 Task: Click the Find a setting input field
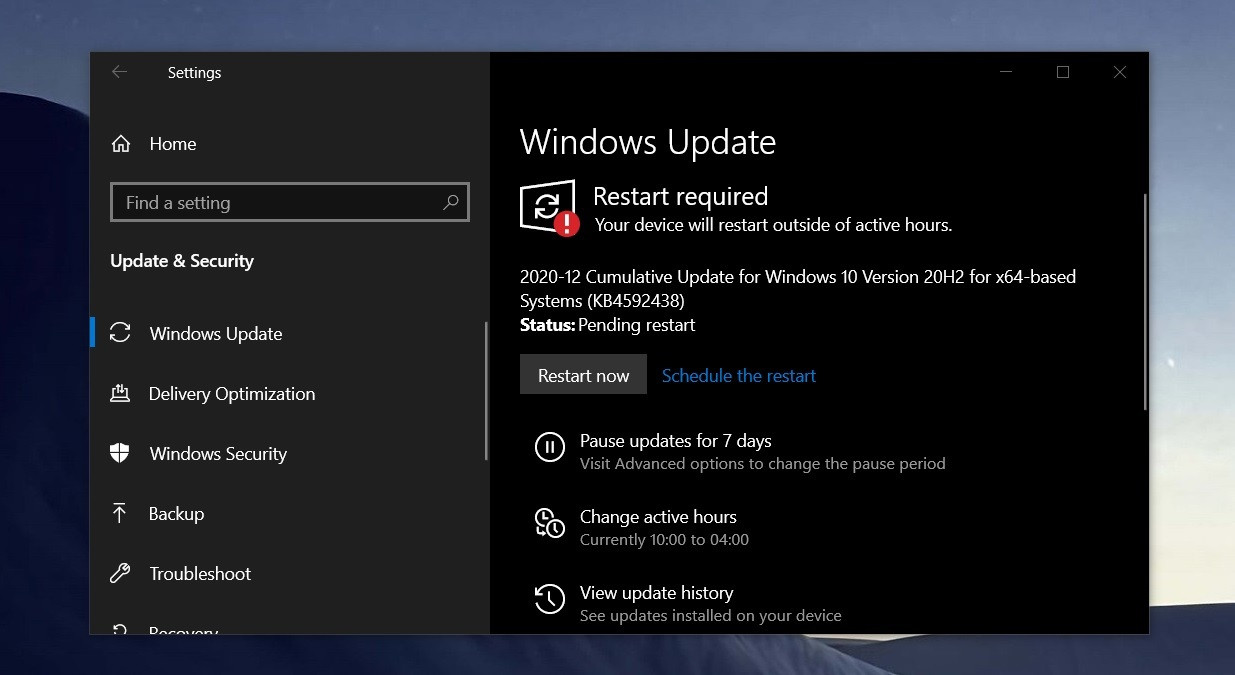270,202
